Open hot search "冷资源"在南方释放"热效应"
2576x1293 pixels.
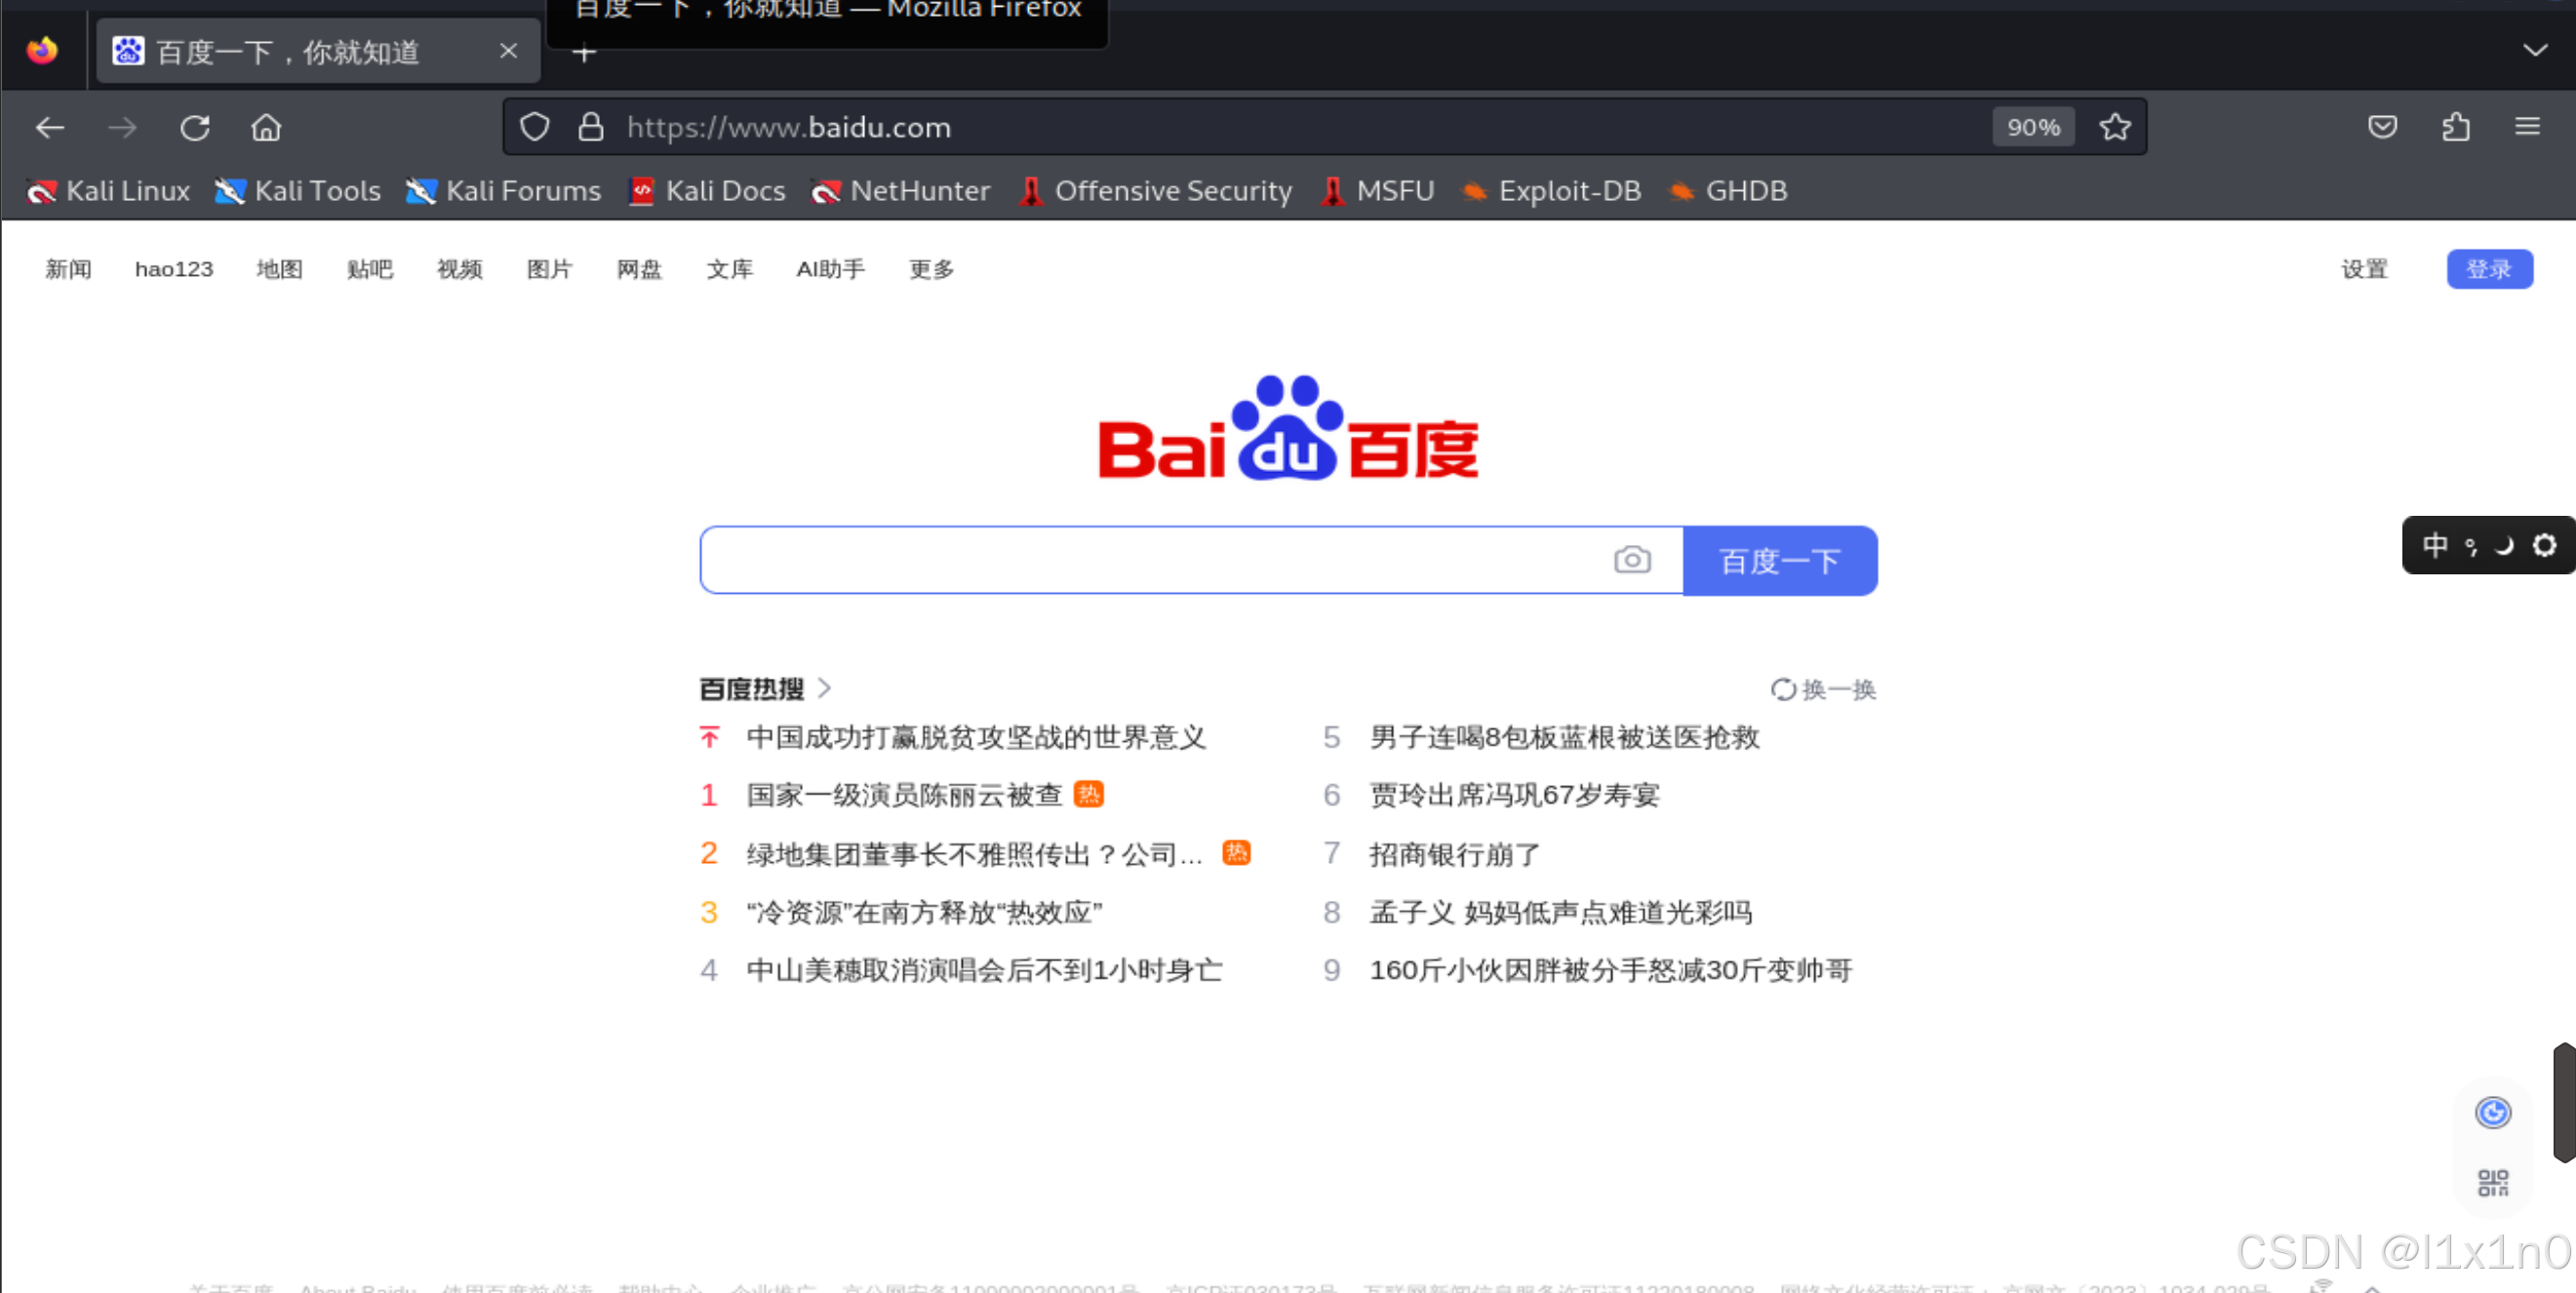[x=924, y=912]
